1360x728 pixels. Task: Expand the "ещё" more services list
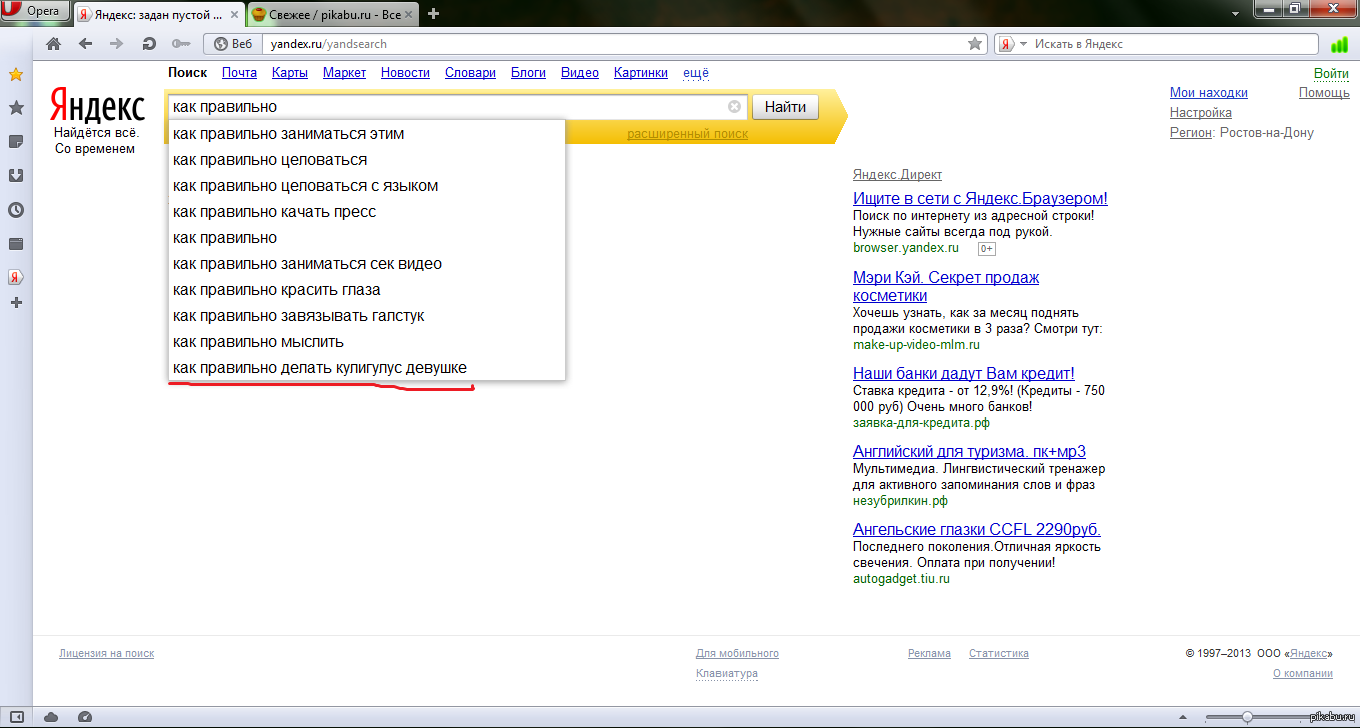(x=695, y=73)
